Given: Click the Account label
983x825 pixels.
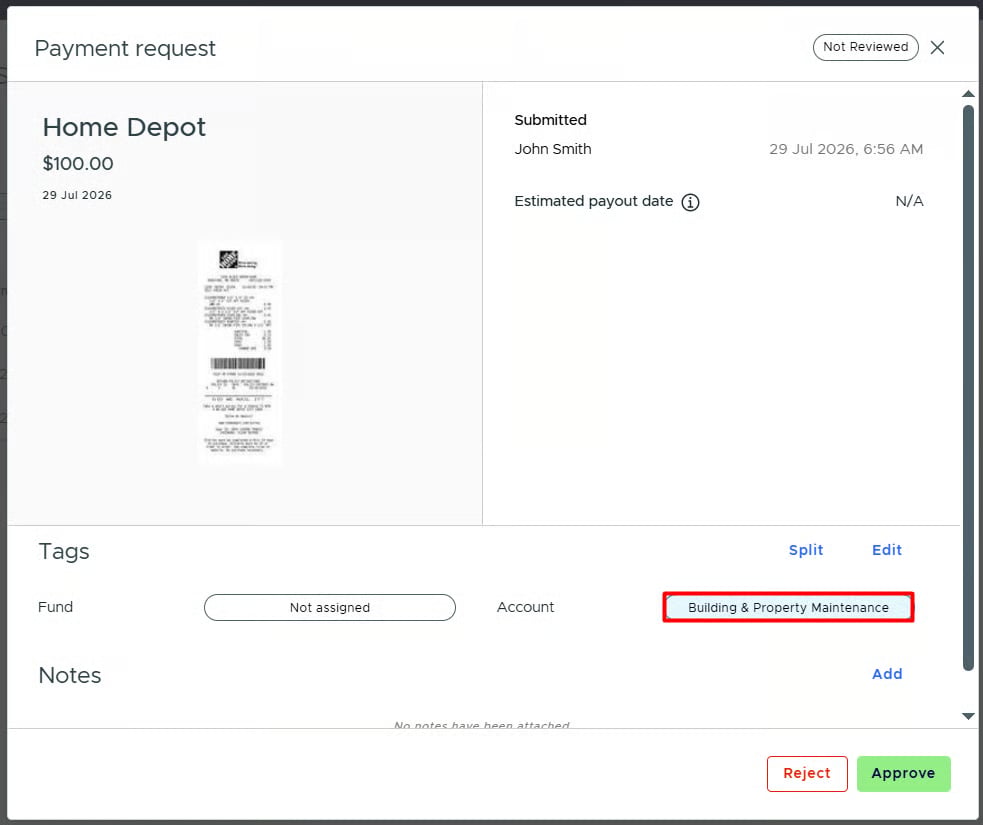Looking at the screenshot, I should [525, 607].
